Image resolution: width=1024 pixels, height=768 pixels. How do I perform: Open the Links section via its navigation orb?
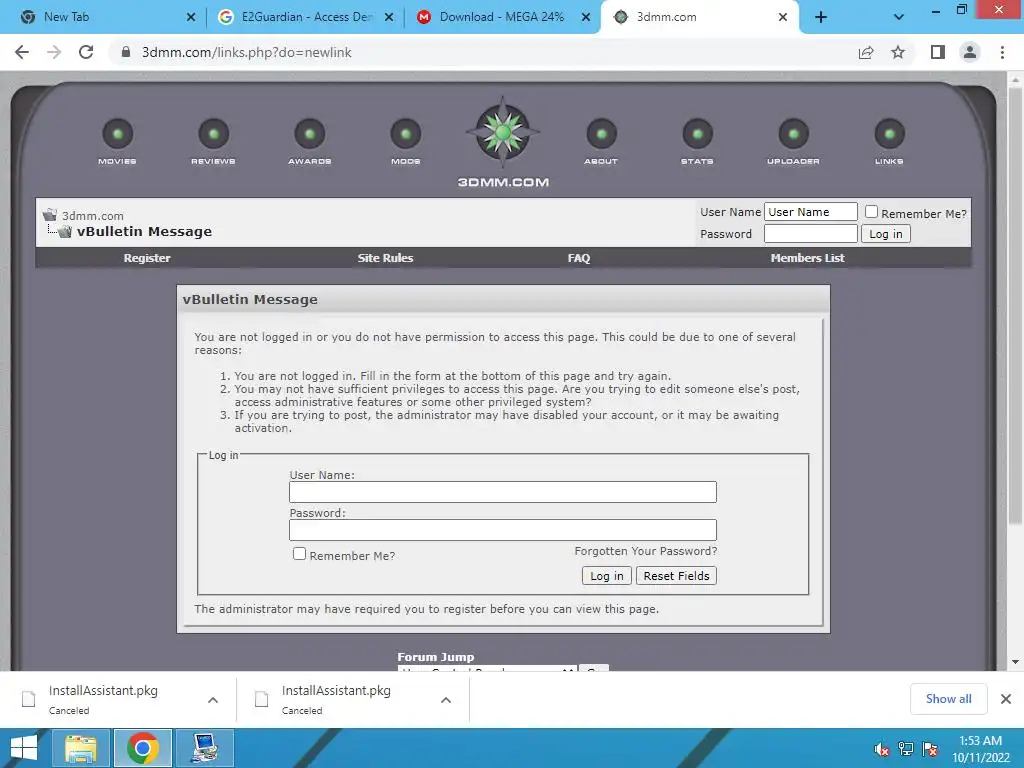pos(889,135)
